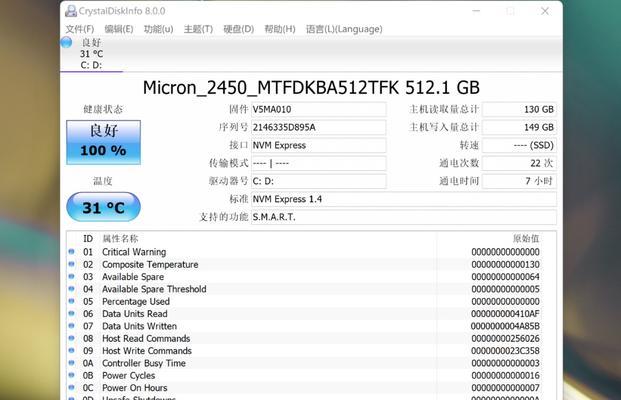Click raw value 00000000000016
This screenshot has width=621, height=400.
[505, 375]
